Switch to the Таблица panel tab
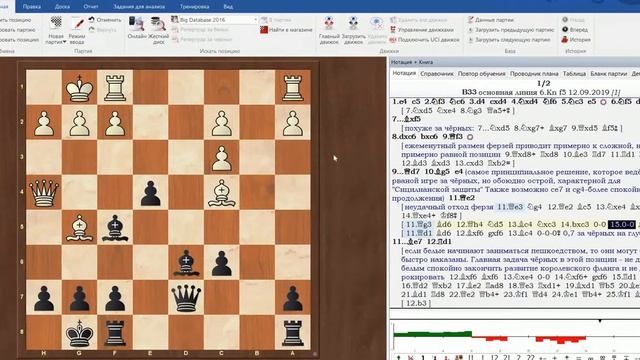The width and height of the screenshot is (640, 360). (574, 73)
